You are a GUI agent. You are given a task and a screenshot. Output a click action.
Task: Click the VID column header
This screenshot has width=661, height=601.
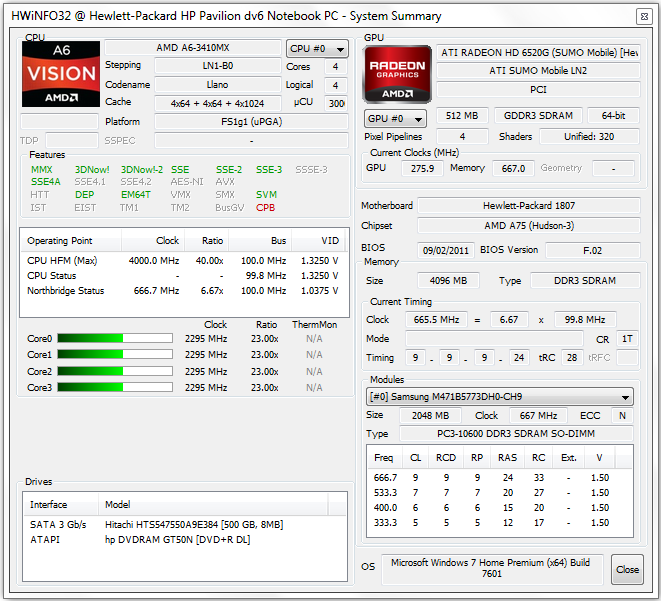318,241
